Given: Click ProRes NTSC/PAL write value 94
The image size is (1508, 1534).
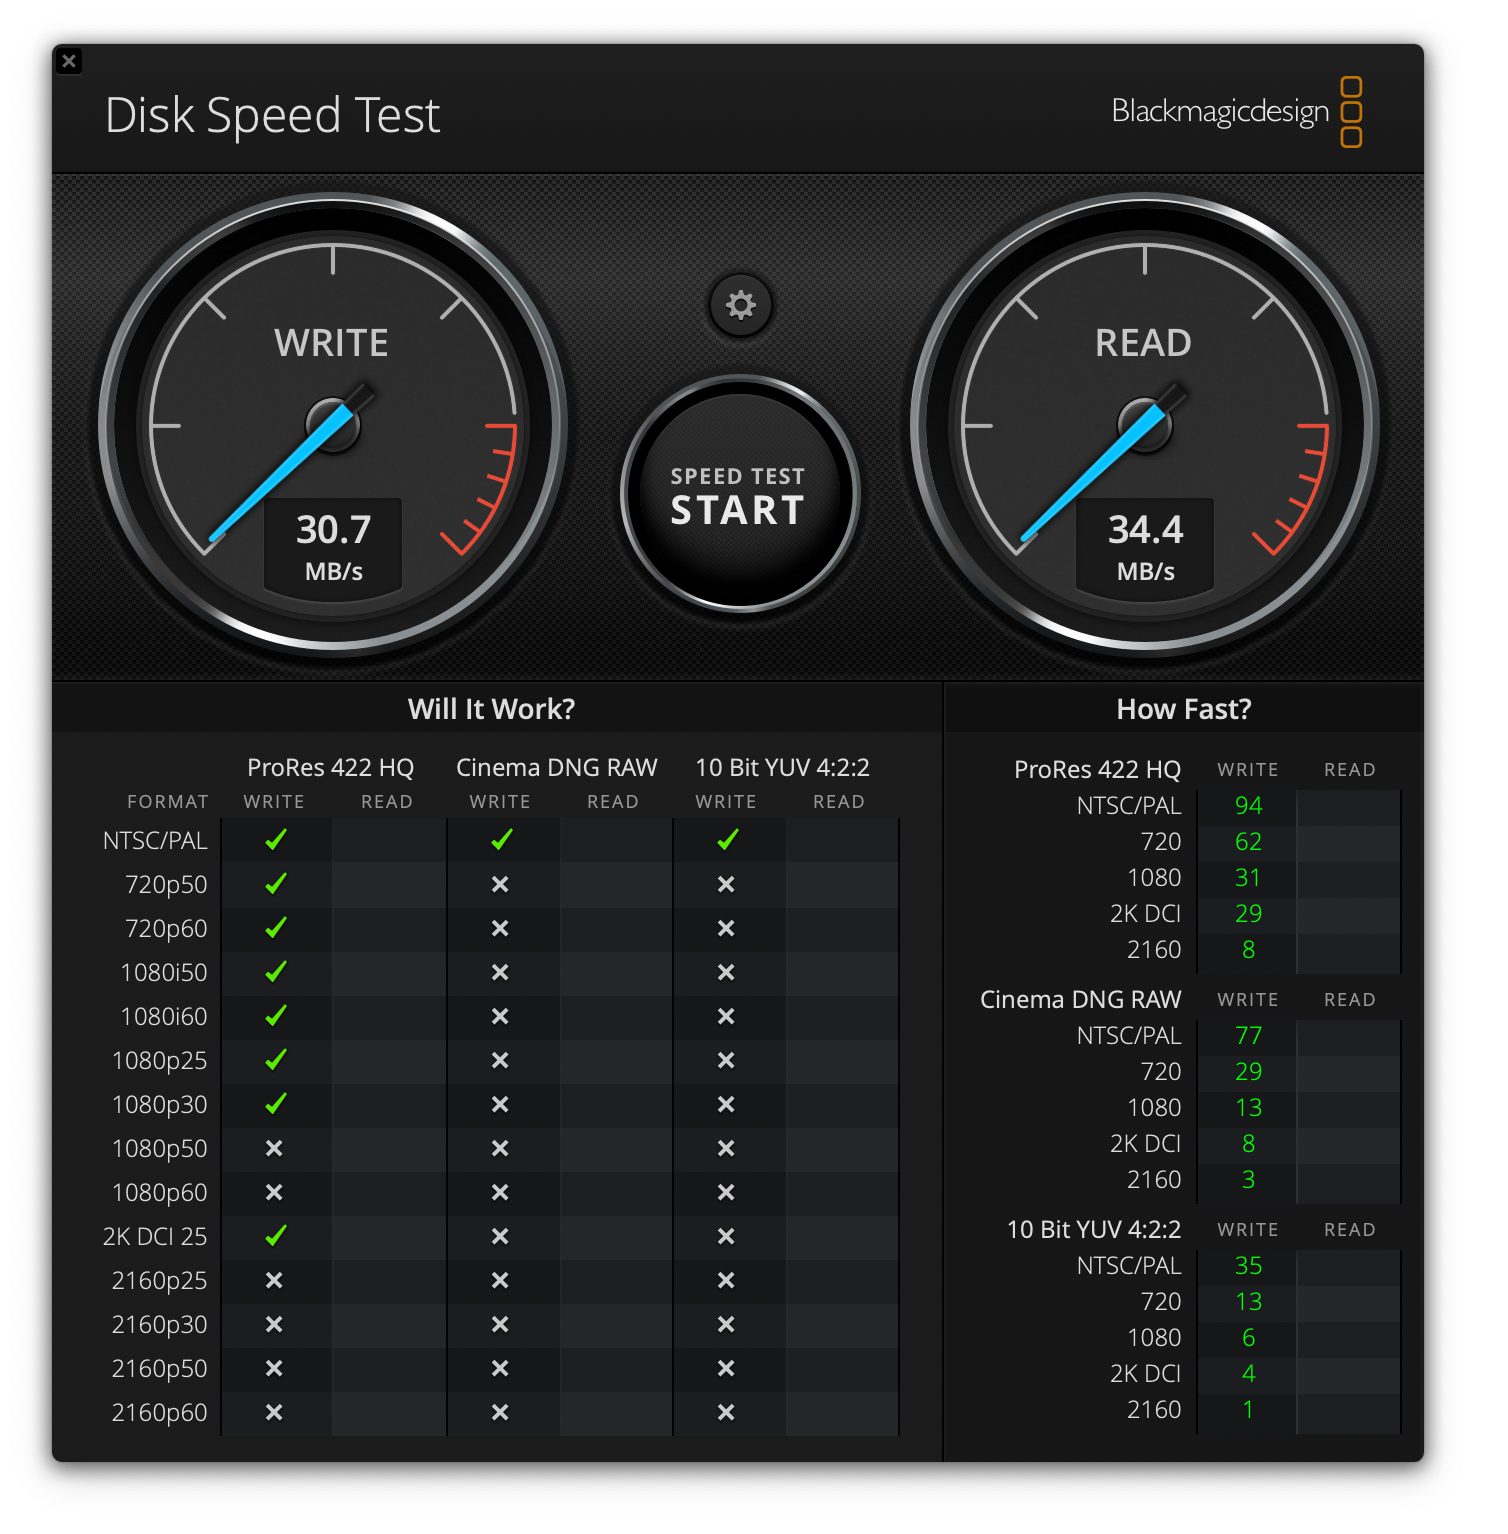Looking at the screenshot, I should coord(1248,805).
